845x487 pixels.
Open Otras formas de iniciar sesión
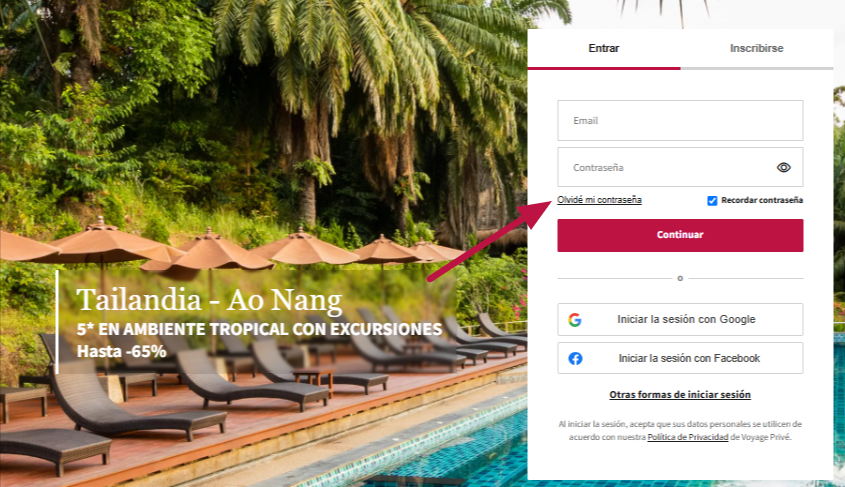680,395
